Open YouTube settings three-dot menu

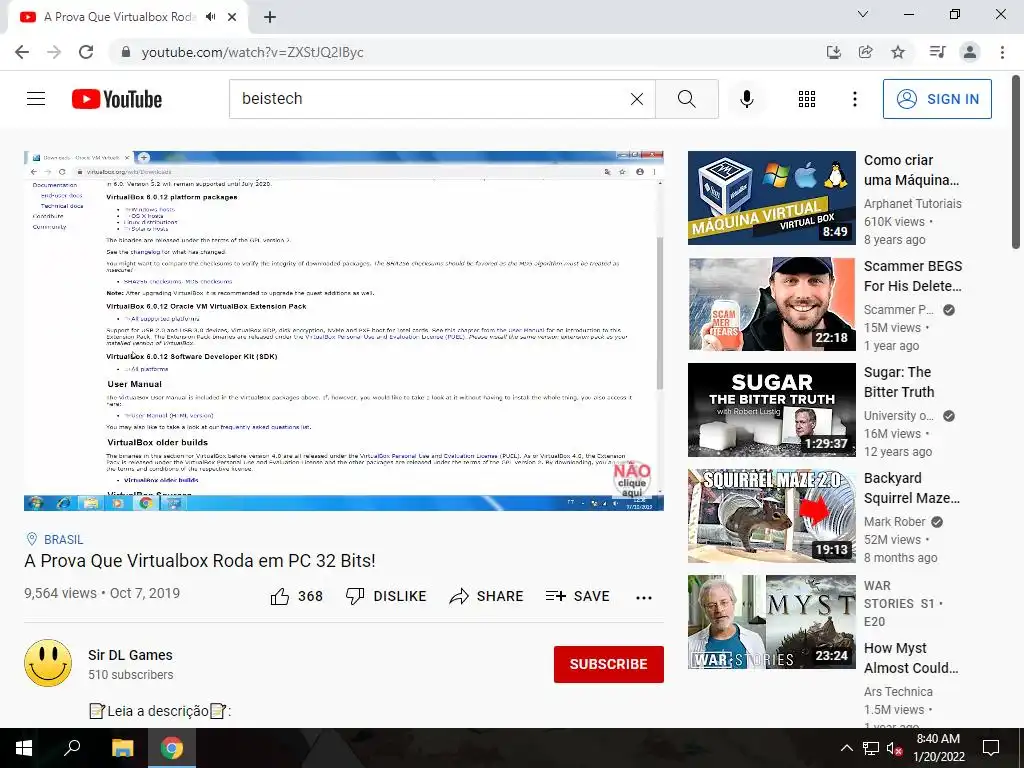[854, 99]
